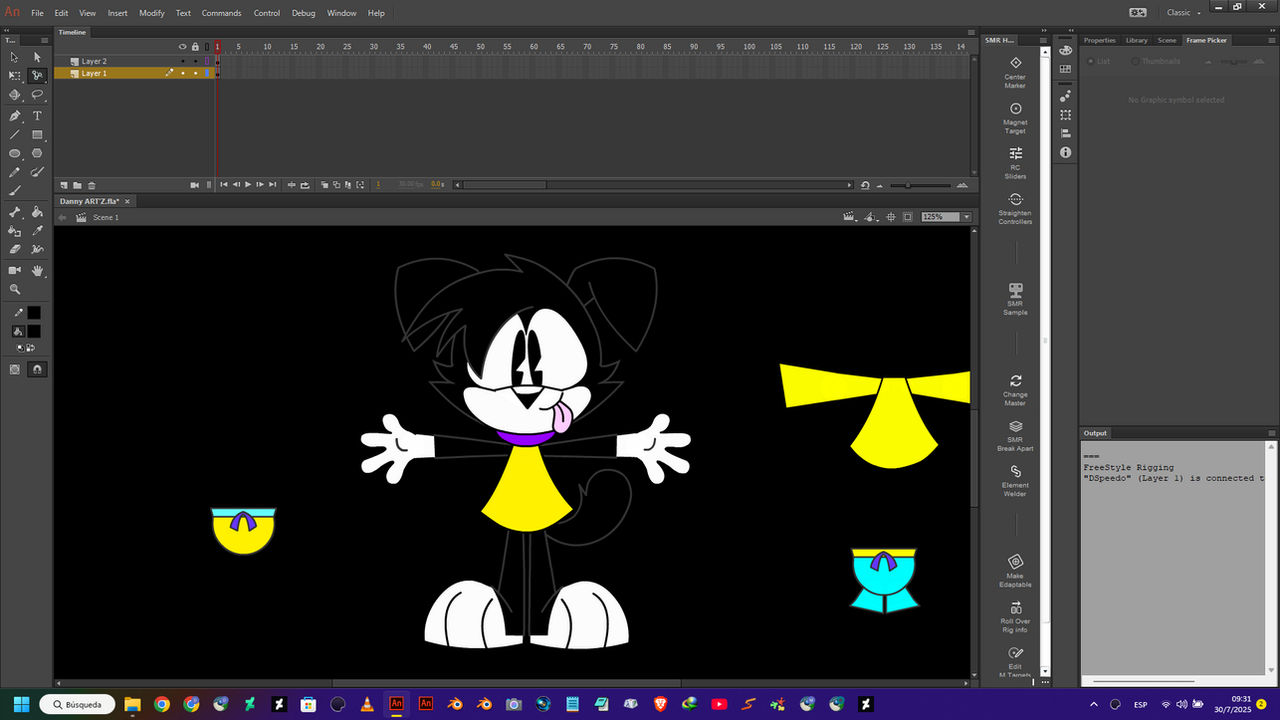This screenshot has width=1280, height=720.
Task: Select the Text tool
Action: [x=37, y=115]
